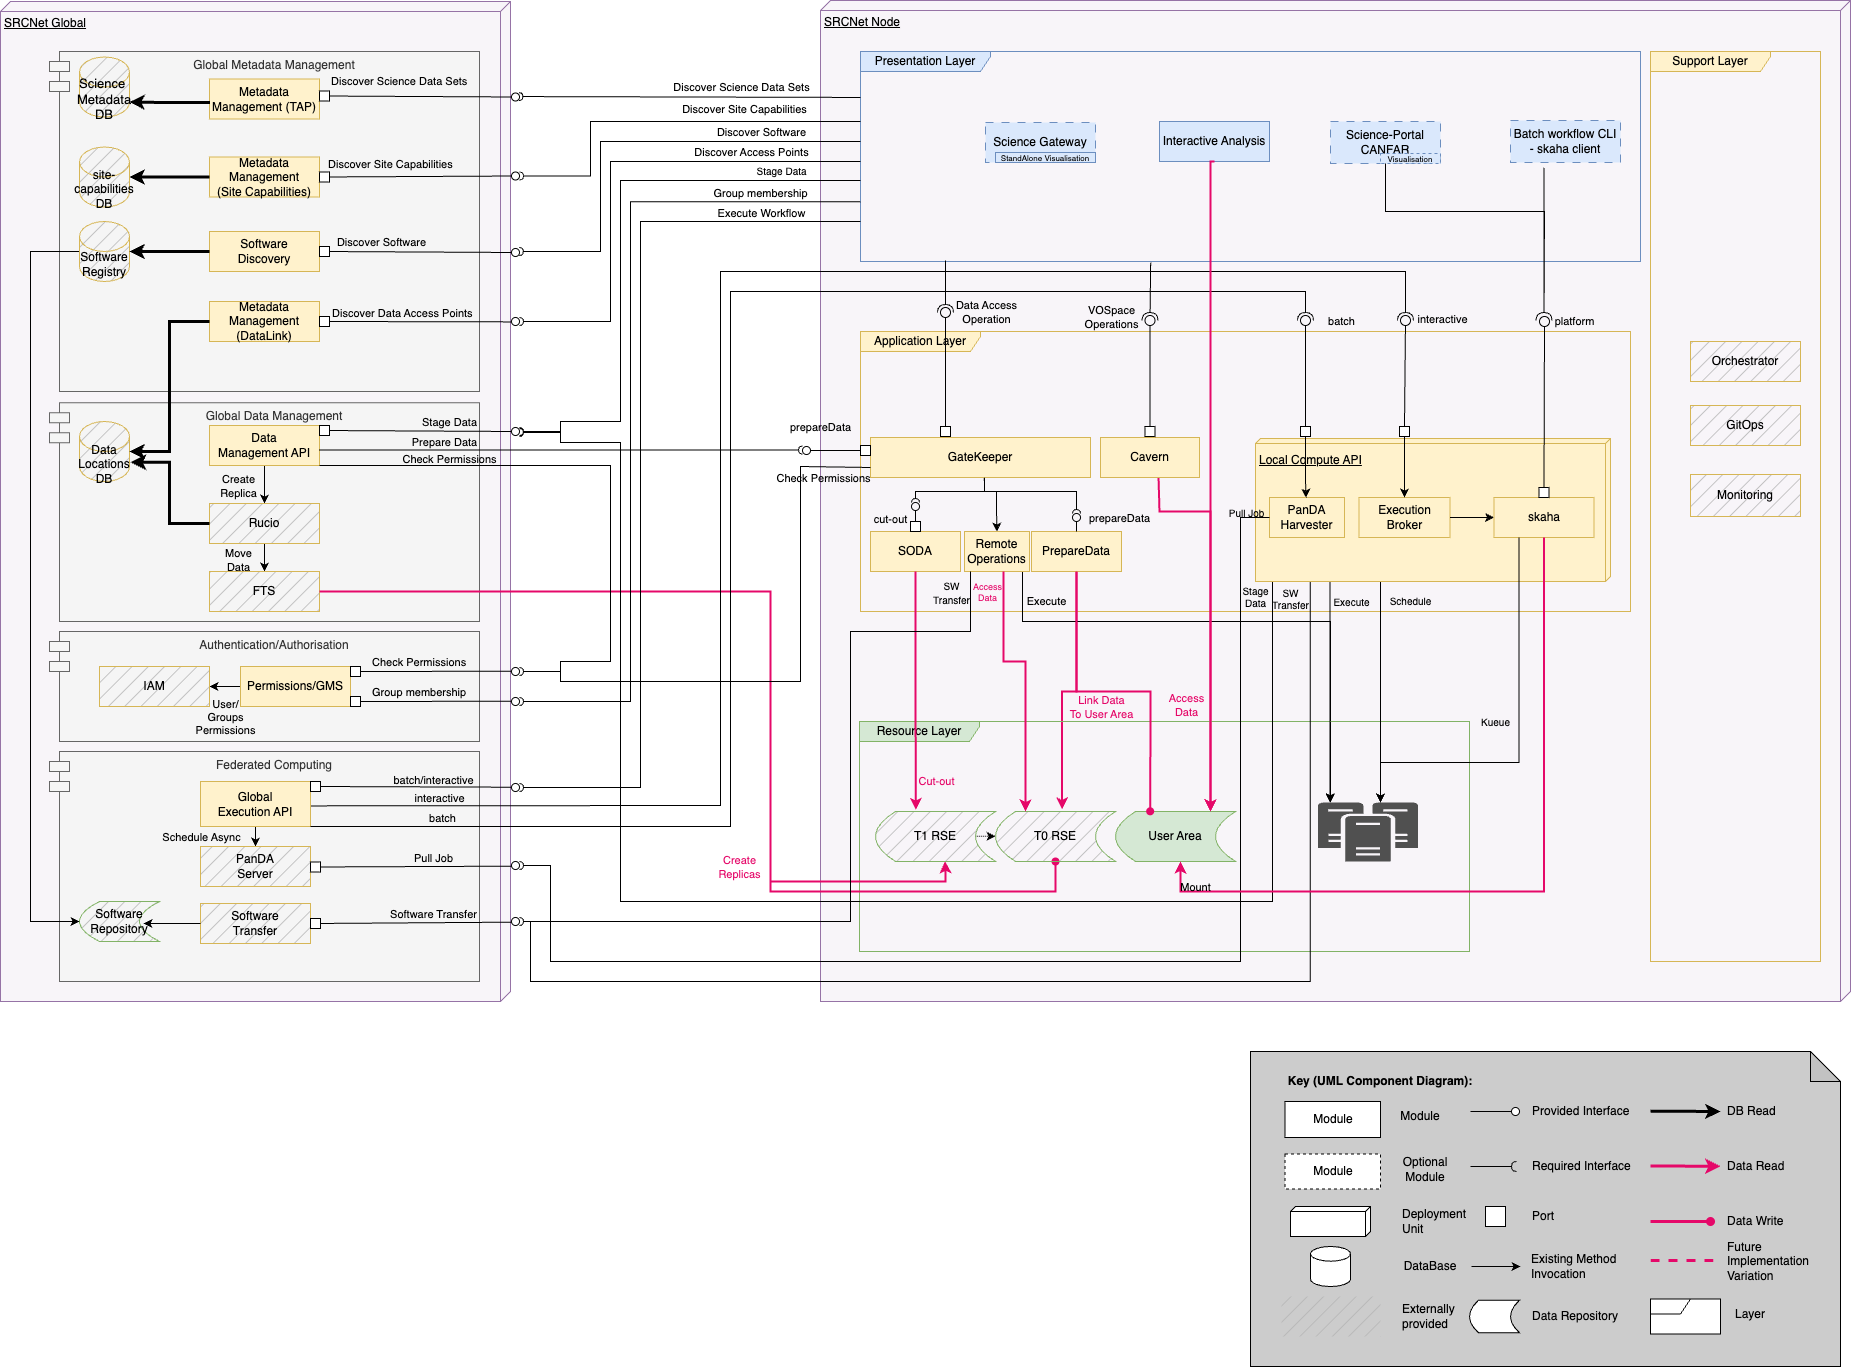Select the Software Repository shape

point(119,921)
